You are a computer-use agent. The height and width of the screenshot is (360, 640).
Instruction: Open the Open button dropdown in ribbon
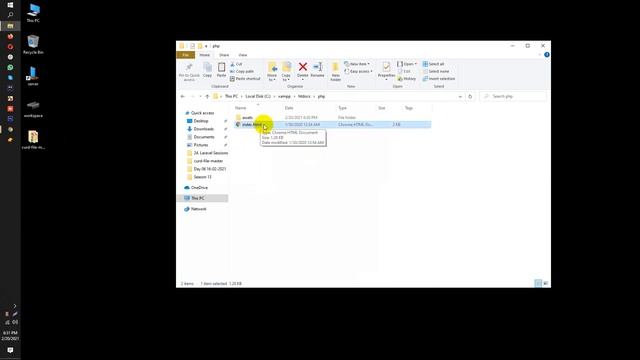point(416,64)
